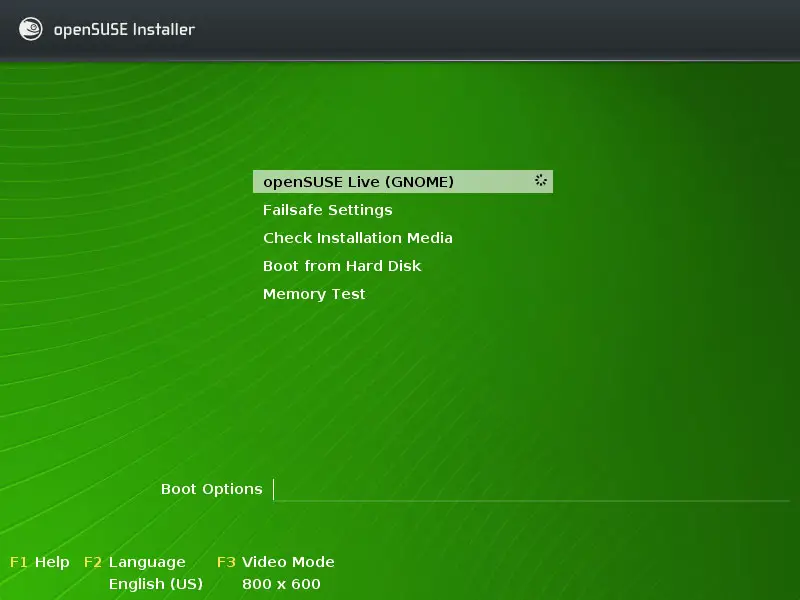The height and width of the screenshot is (600, 800).
Task: Click the openSUSE Installer title text
Action: tap(124, 30)
